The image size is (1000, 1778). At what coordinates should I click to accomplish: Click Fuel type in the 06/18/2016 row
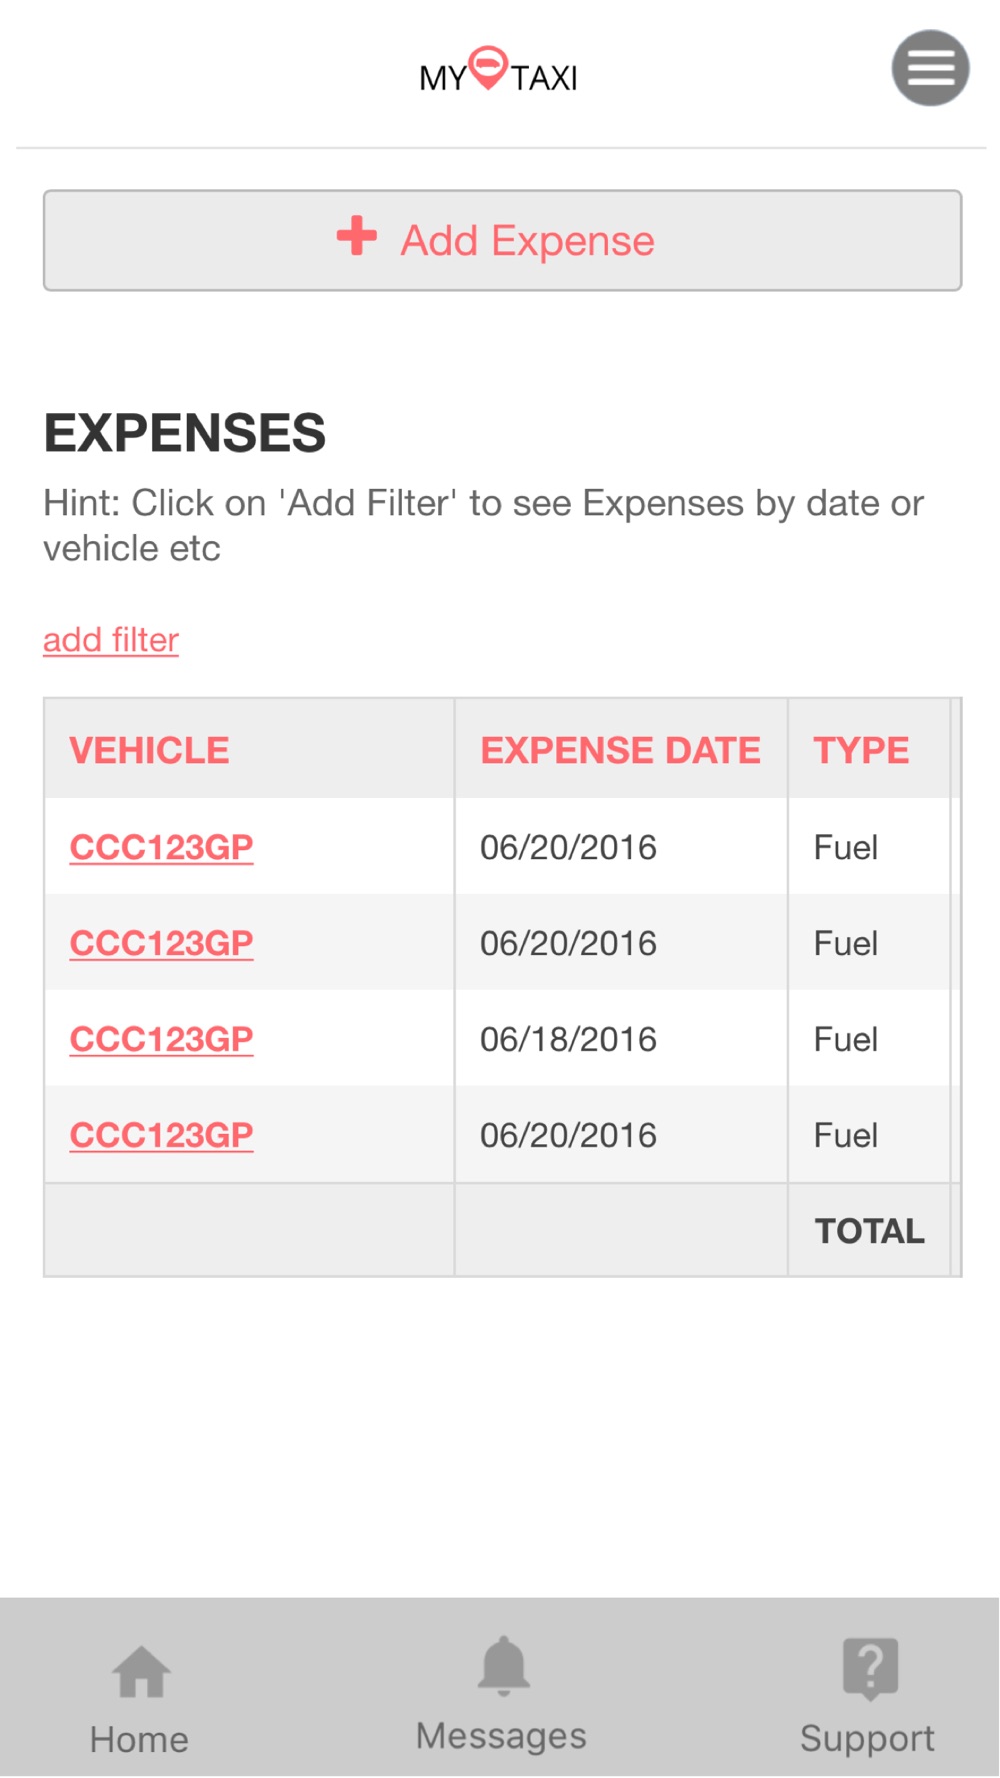pyautogui.click(x=845, y=1039)
